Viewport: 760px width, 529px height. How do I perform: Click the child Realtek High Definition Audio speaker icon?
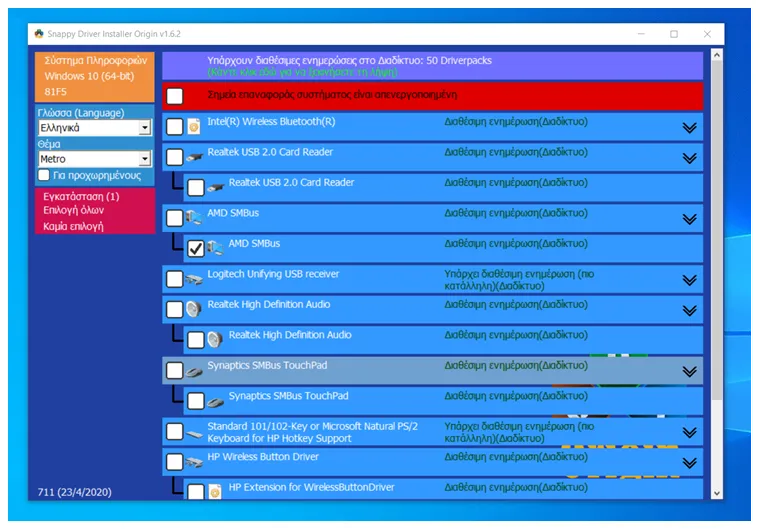(215, 340)
